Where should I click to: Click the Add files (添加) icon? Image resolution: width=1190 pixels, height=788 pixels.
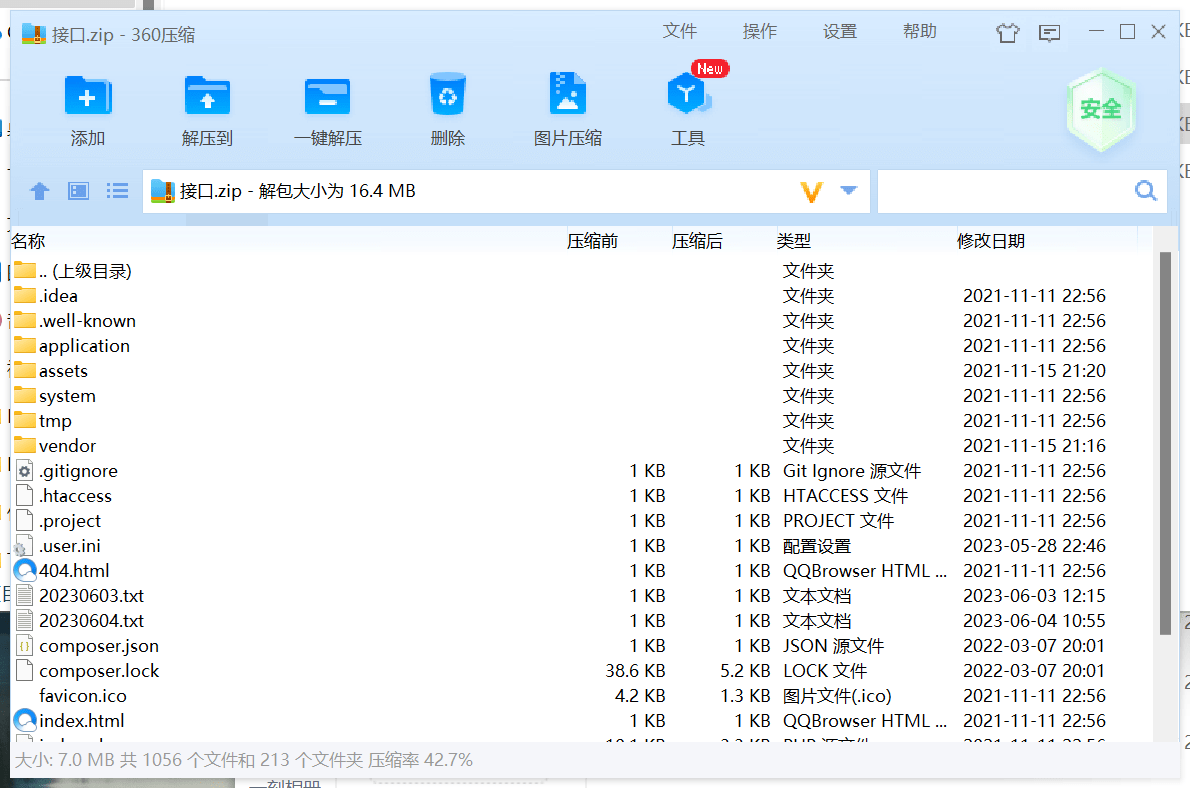point(88,97)
